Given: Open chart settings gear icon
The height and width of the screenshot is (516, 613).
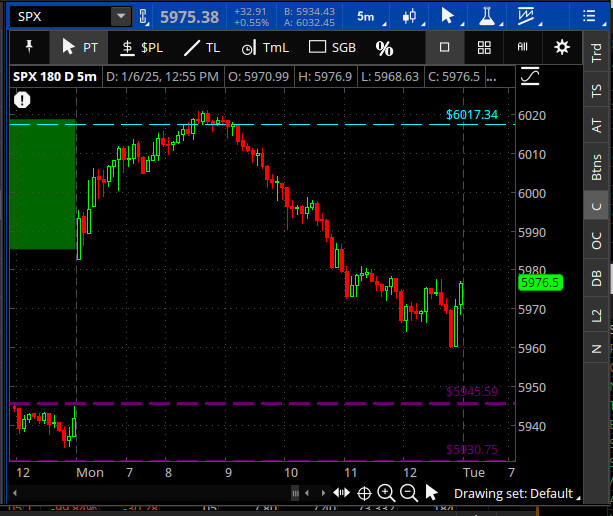Looking at the screenshot, I should [x=562, y=47].
